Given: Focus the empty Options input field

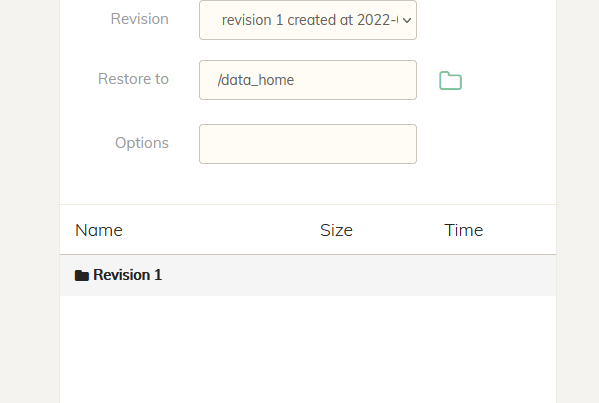Looking at the screenshot, I should 308,144.
